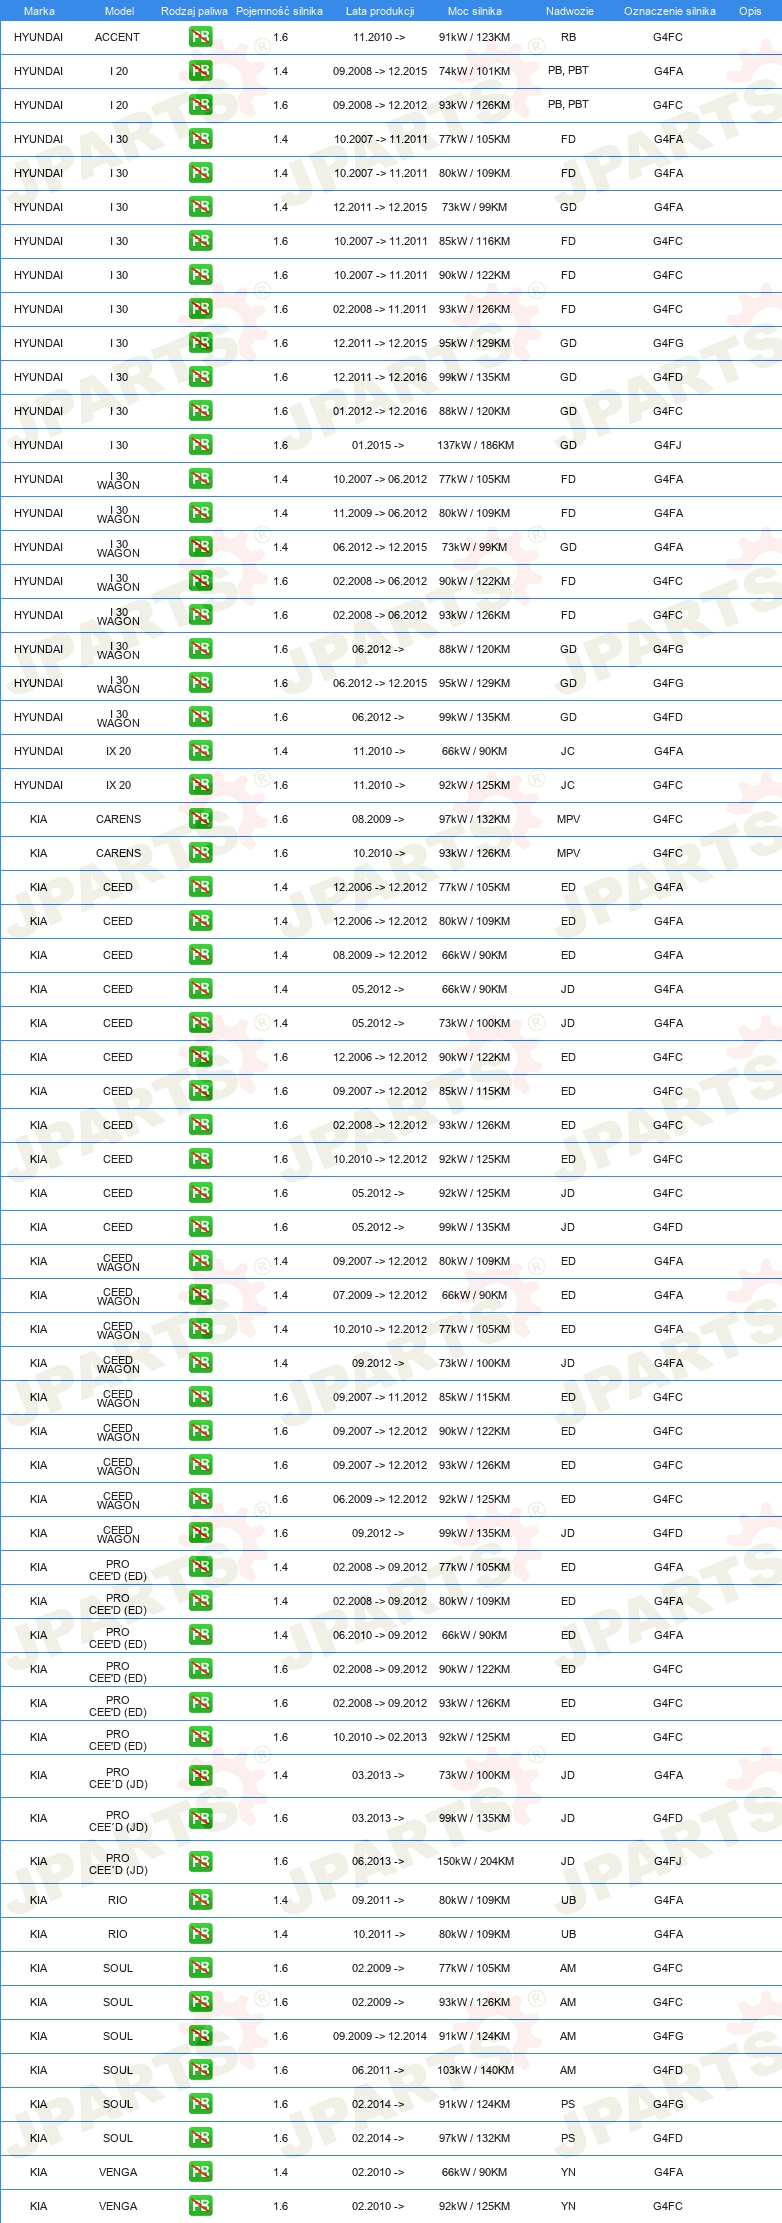Select the 06.2011 -> production date cell
The width and height of the screenshot is (782, 2223).
(x=378, y=2070)
